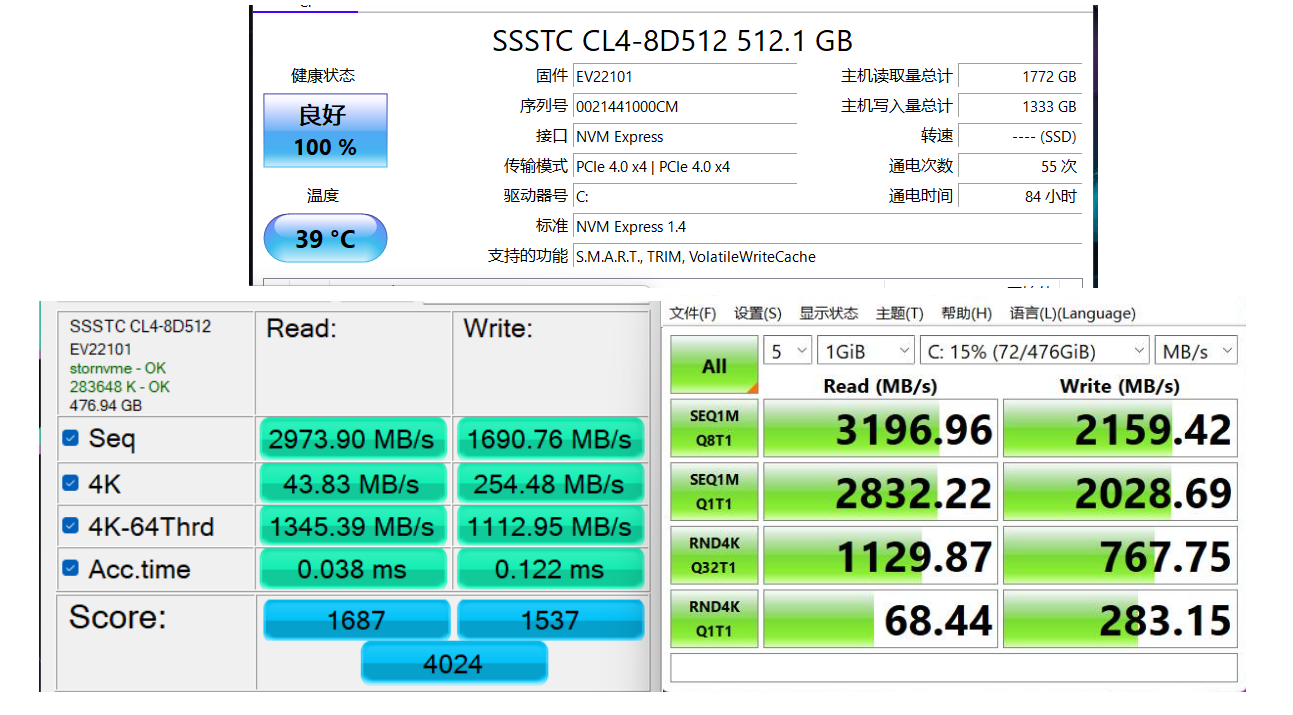Open the 设置(S) menu
Viewport: 1293px width, 715px height.
(x=758, y=313)
